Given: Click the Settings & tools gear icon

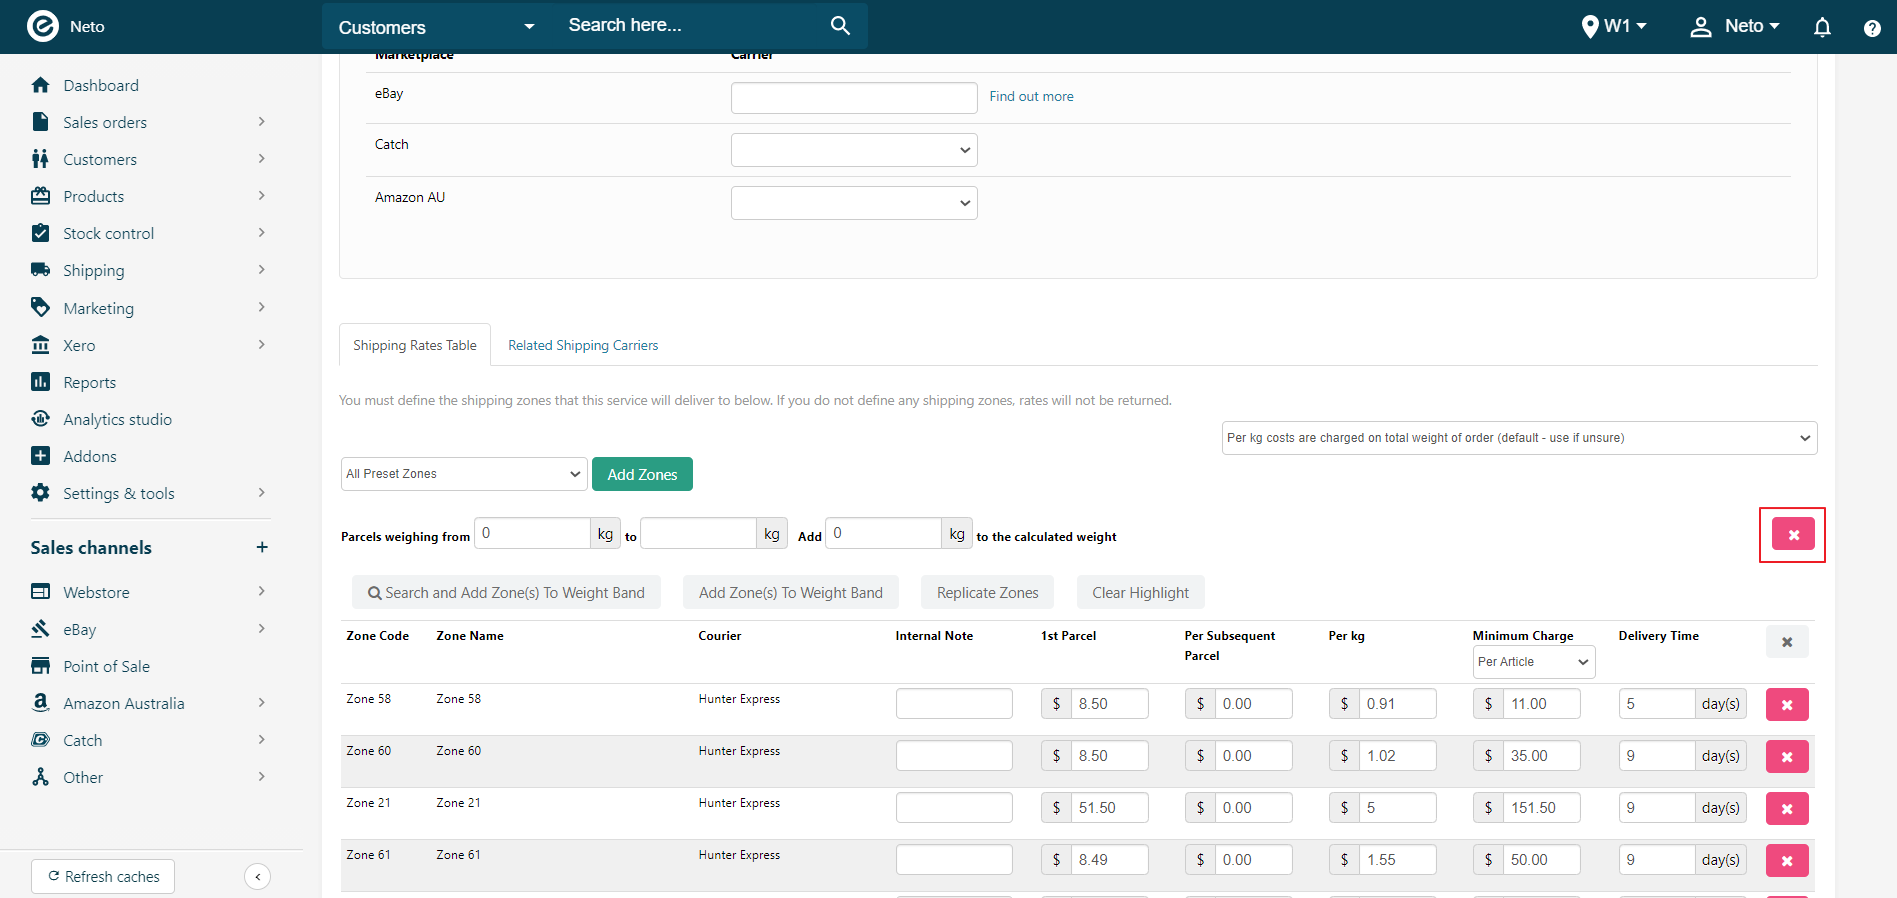Looking at the screenshot, I should point(40,493).
